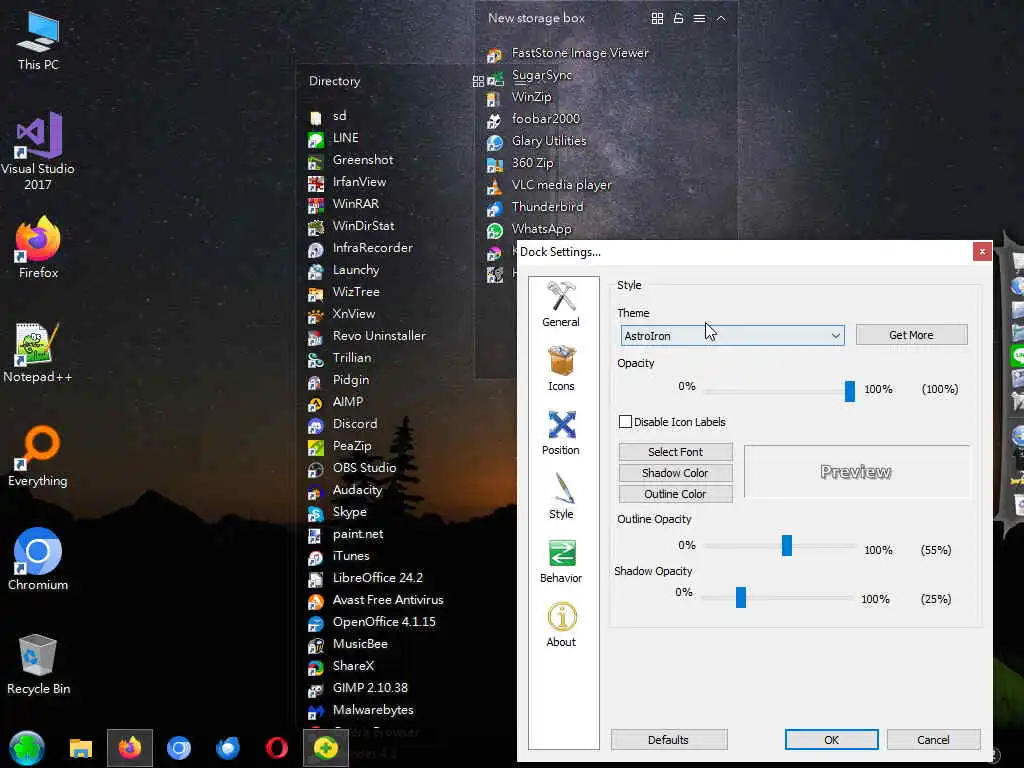Collapse the New storage box with chevron
This screenshot has width=1024, height=768.
coord(721,18)
